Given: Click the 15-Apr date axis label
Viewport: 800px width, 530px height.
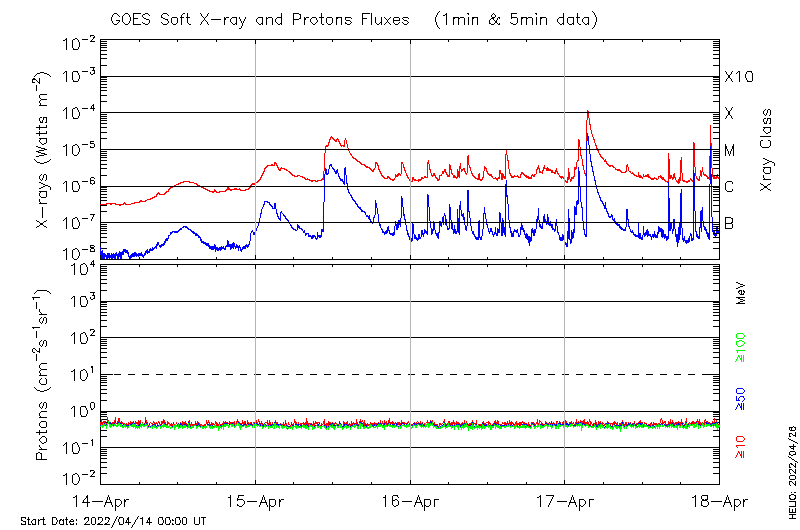Looking at the screenshot, I should (x=255, y=499).
